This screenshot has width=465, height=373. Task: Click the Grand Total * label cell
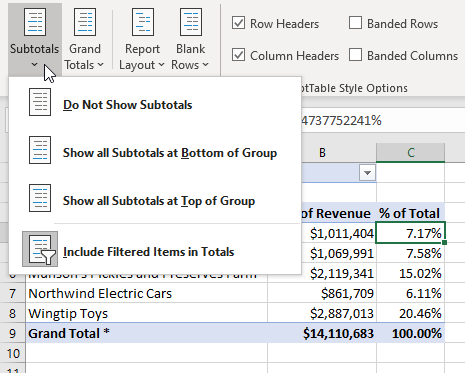click(147, 333)
